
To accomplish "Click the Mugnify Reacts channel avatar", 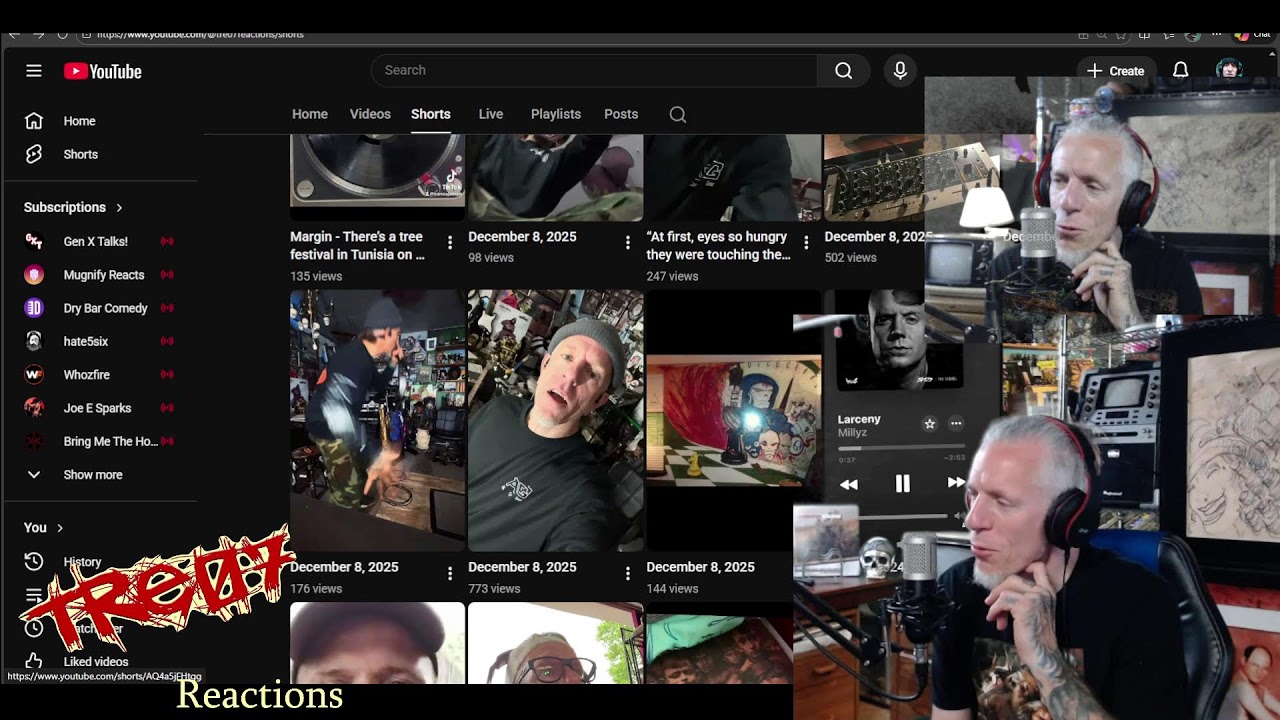I will 34,275.
